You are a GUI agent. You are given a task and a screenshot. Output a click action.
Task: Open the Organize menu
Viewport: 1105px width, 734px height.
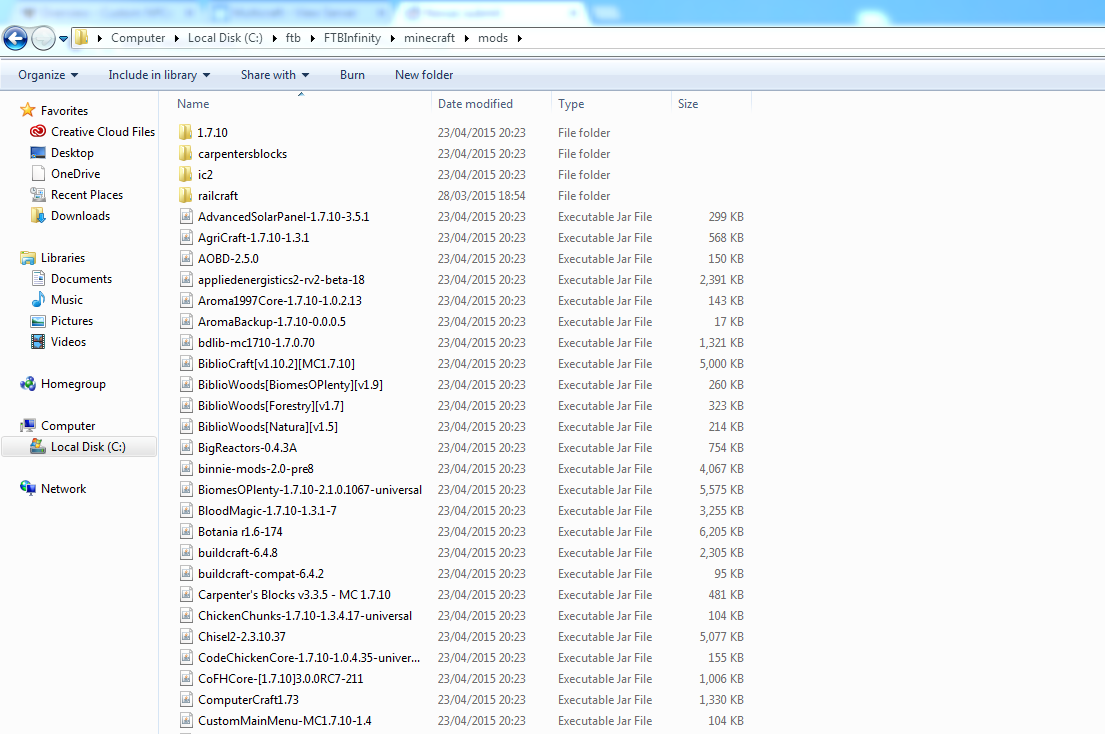[48, 75]
